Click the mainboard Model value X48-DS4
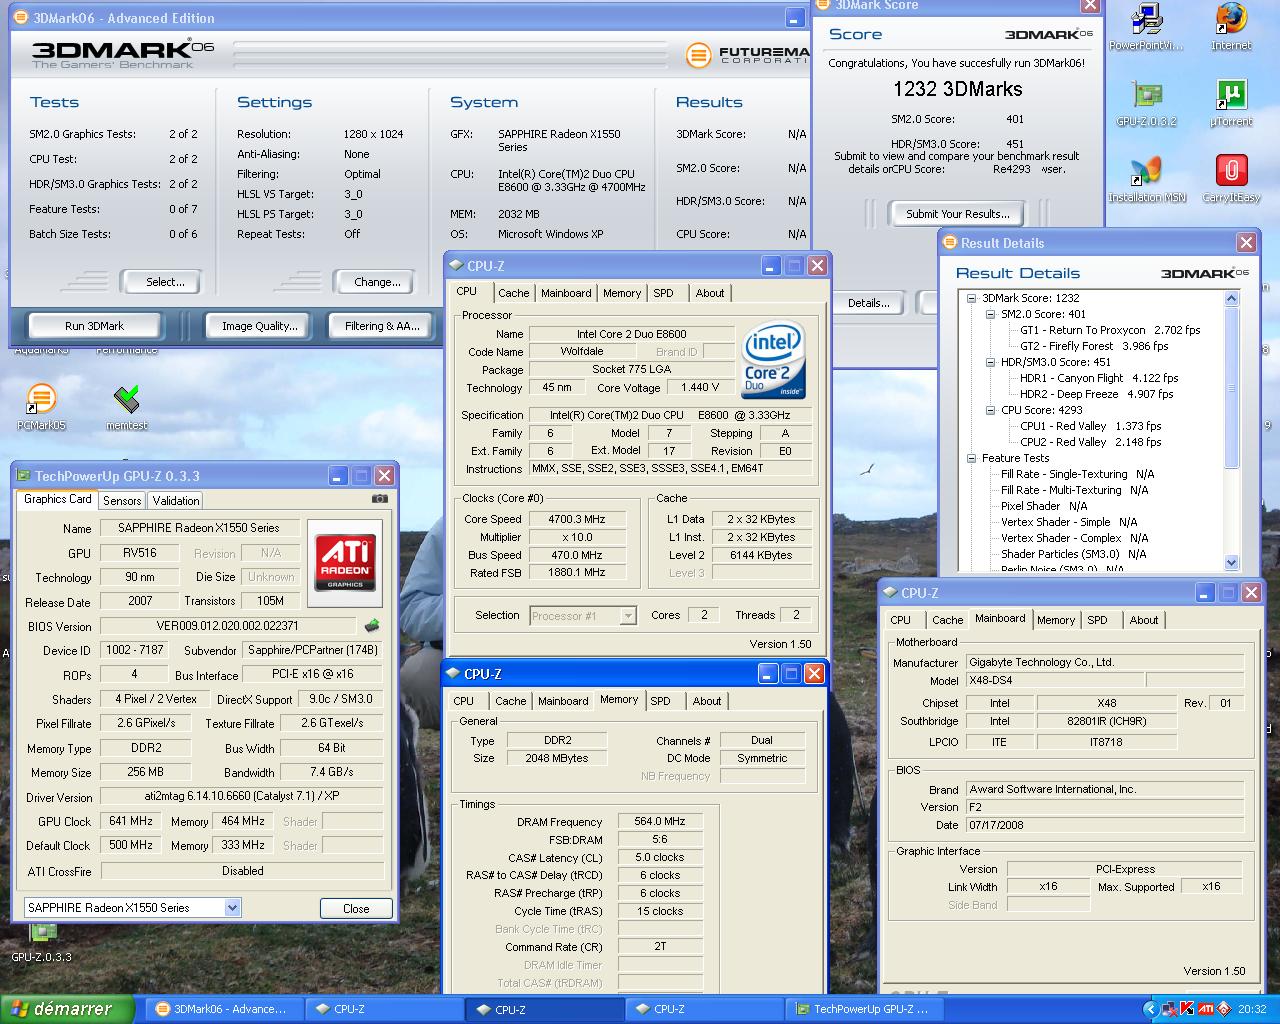This screenshot has height=1024, width=1280. tap(1054, 680)
